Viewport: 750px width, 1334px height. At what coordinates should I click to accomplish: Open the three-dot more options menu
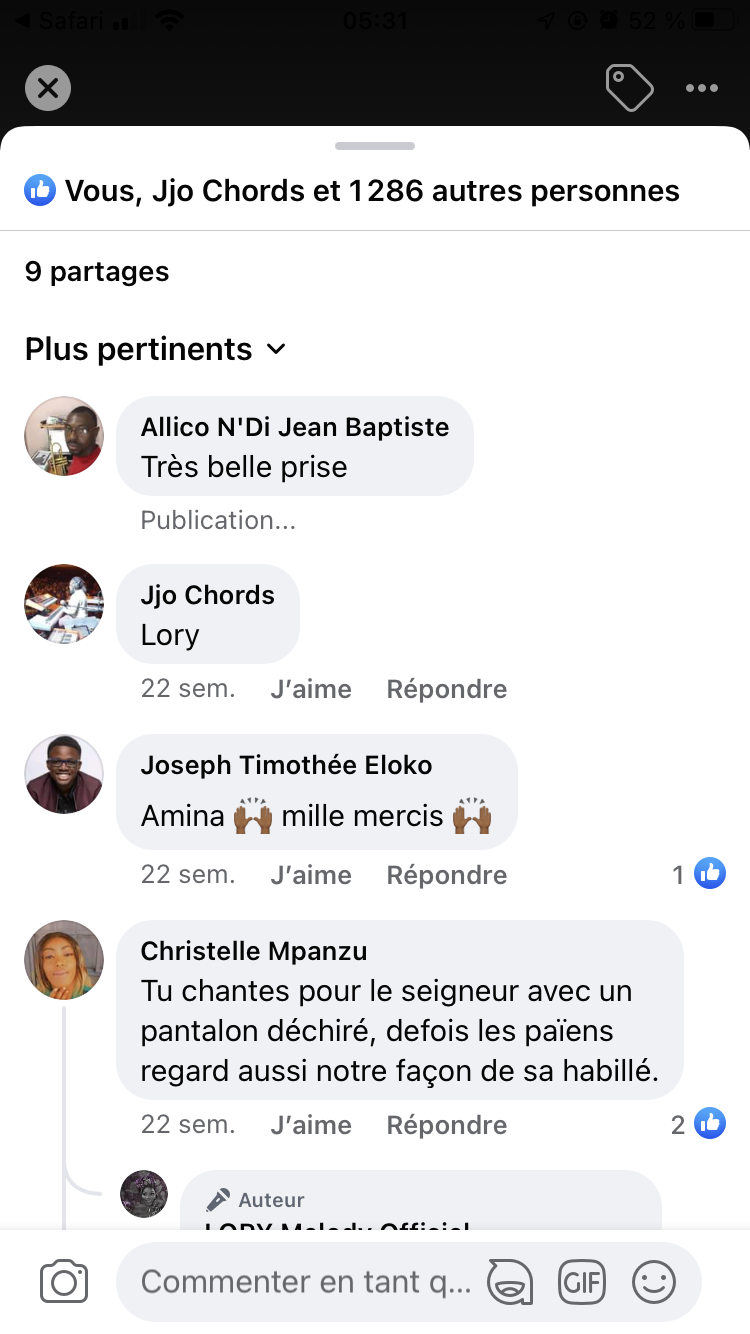tap(702, 88)
